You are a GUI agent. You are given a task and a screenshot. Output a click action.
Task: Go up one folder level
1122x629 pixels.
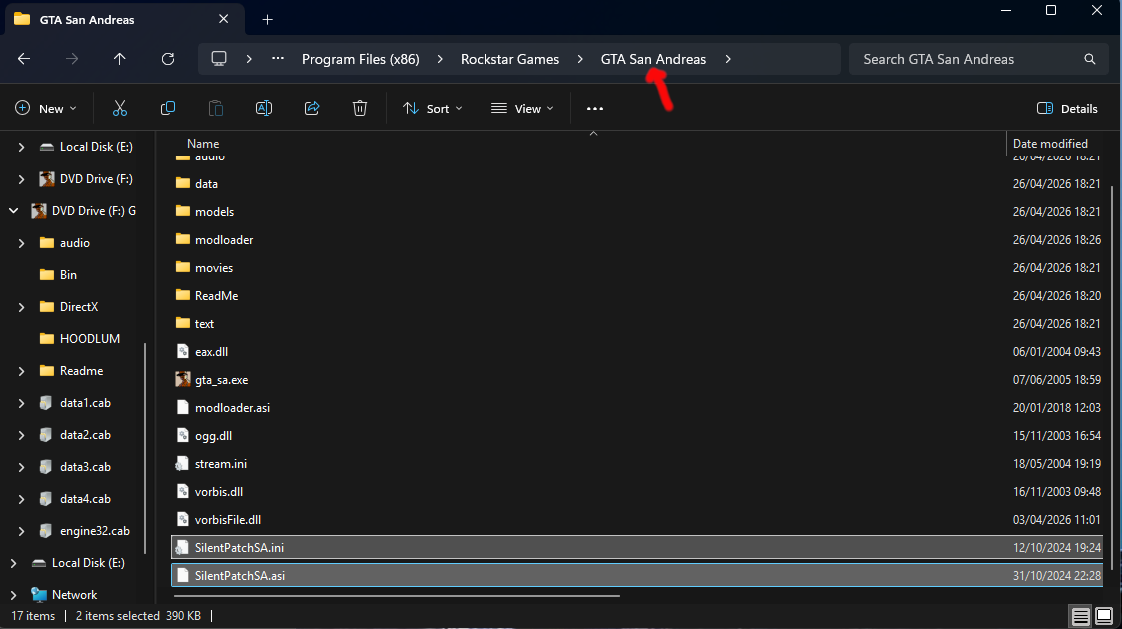click(x=119, y=59)
